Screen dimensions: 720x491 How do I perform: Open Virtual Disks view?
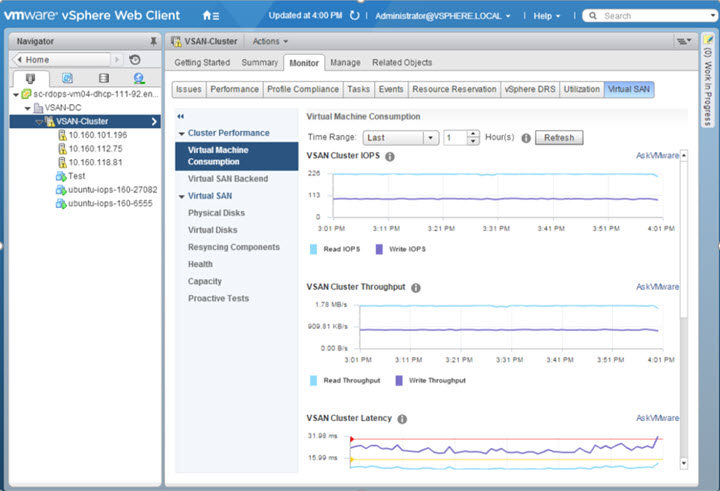click(x=213, y=230)
